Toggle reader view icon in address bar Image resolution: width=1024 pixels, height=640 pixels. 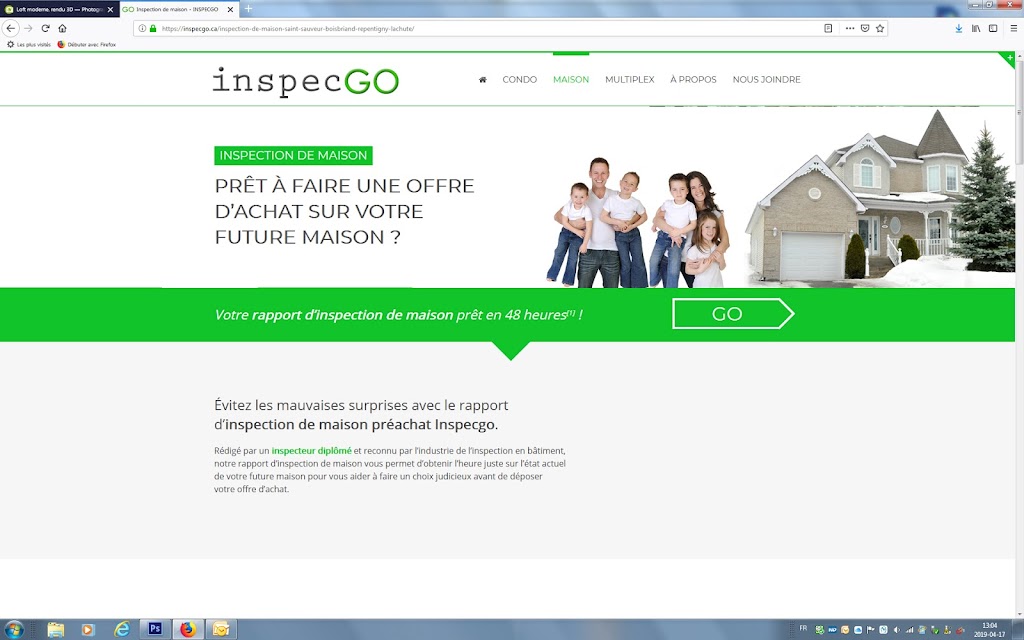coord(828,28)
